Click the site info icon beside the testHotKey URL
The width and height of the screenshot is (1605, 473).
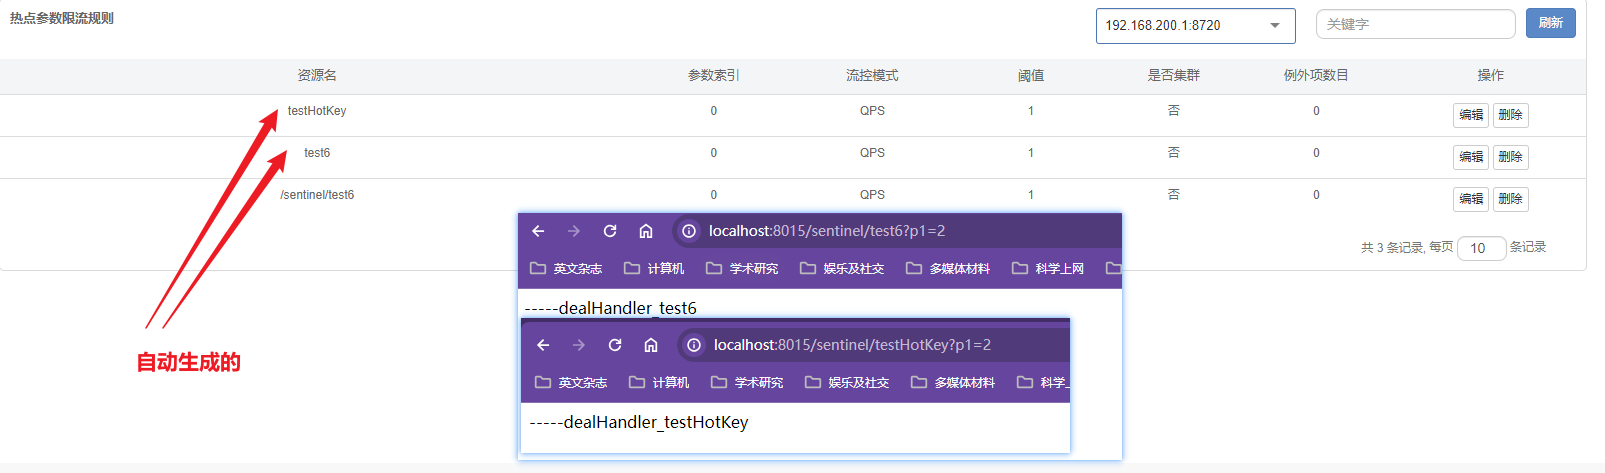pos(694,345)
